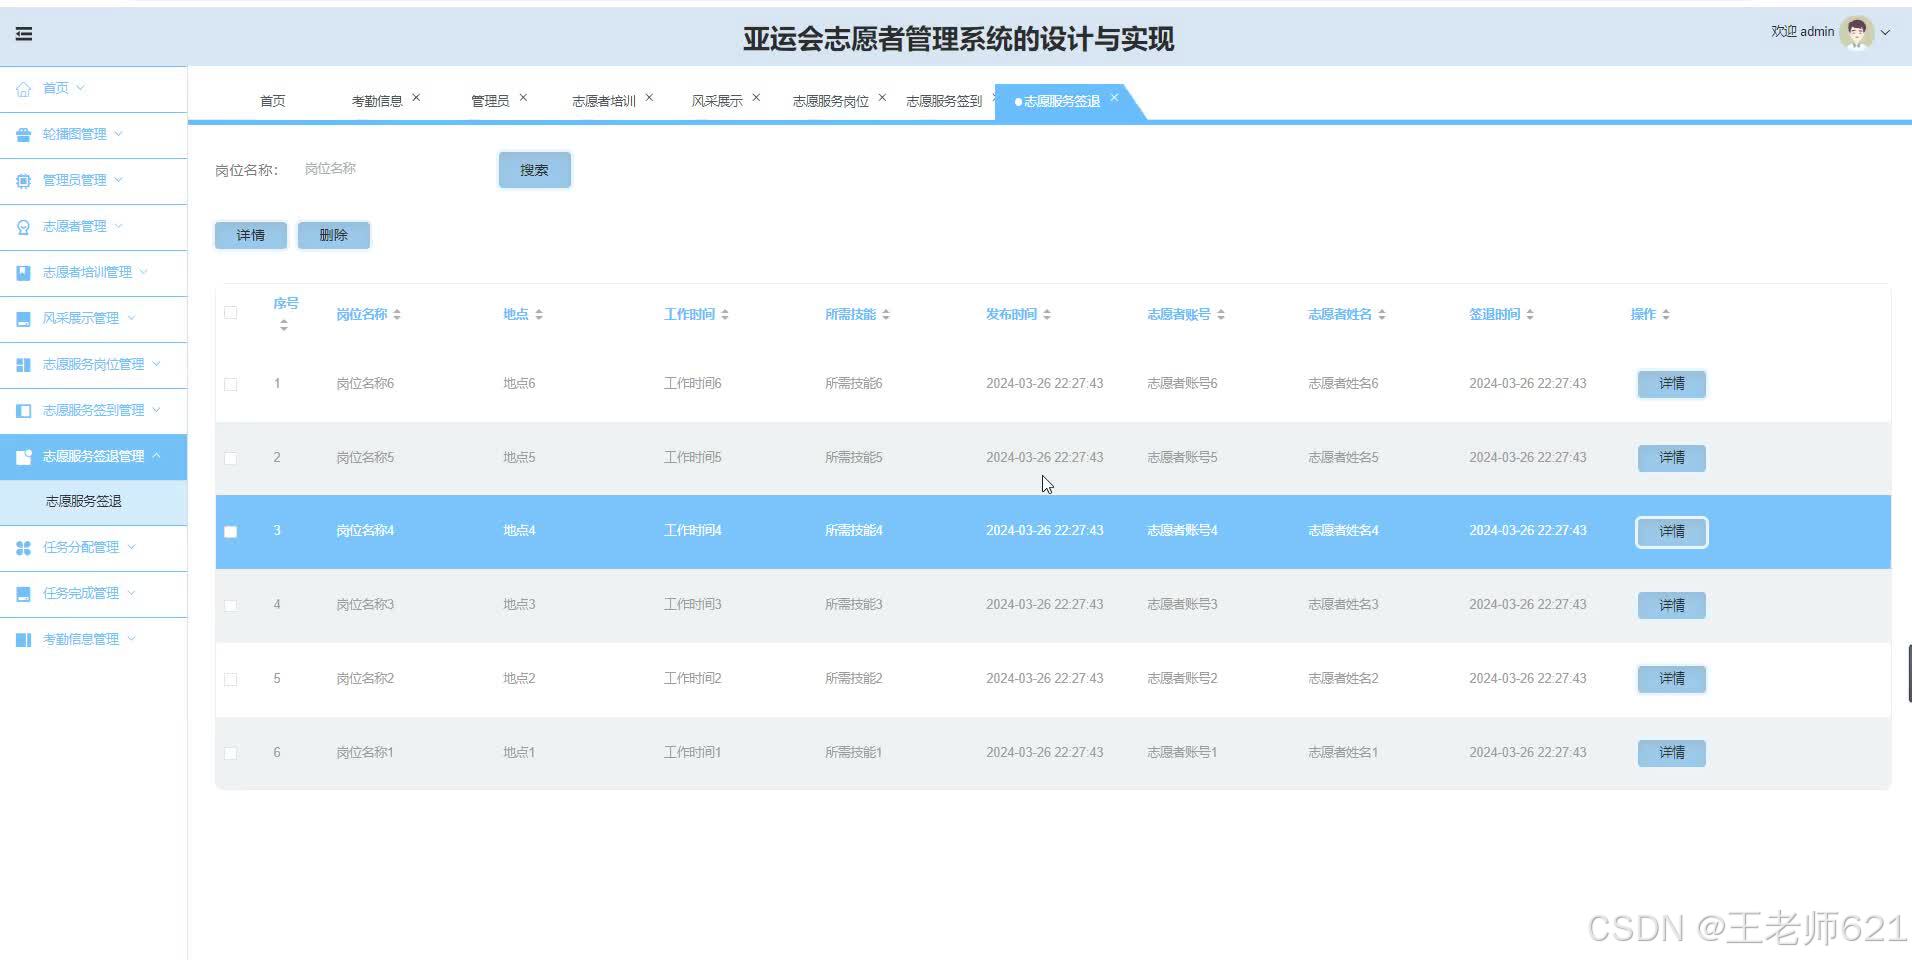This screenshot has height=960, width=1912.
Task: Click the 任务完成管理 sidebar icon
Action: coord(23,594)
